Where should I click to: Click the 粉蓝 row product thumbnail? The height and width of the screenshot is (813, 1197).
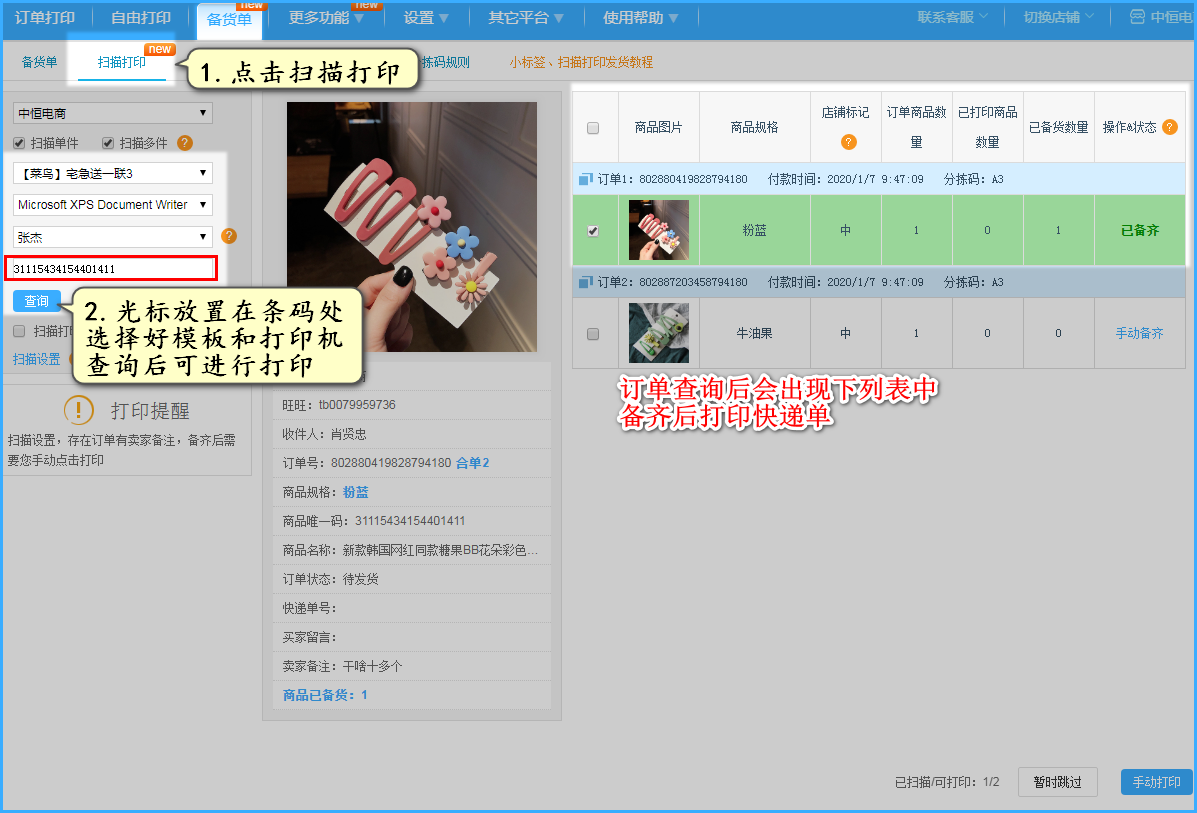(x=659, y=230)
